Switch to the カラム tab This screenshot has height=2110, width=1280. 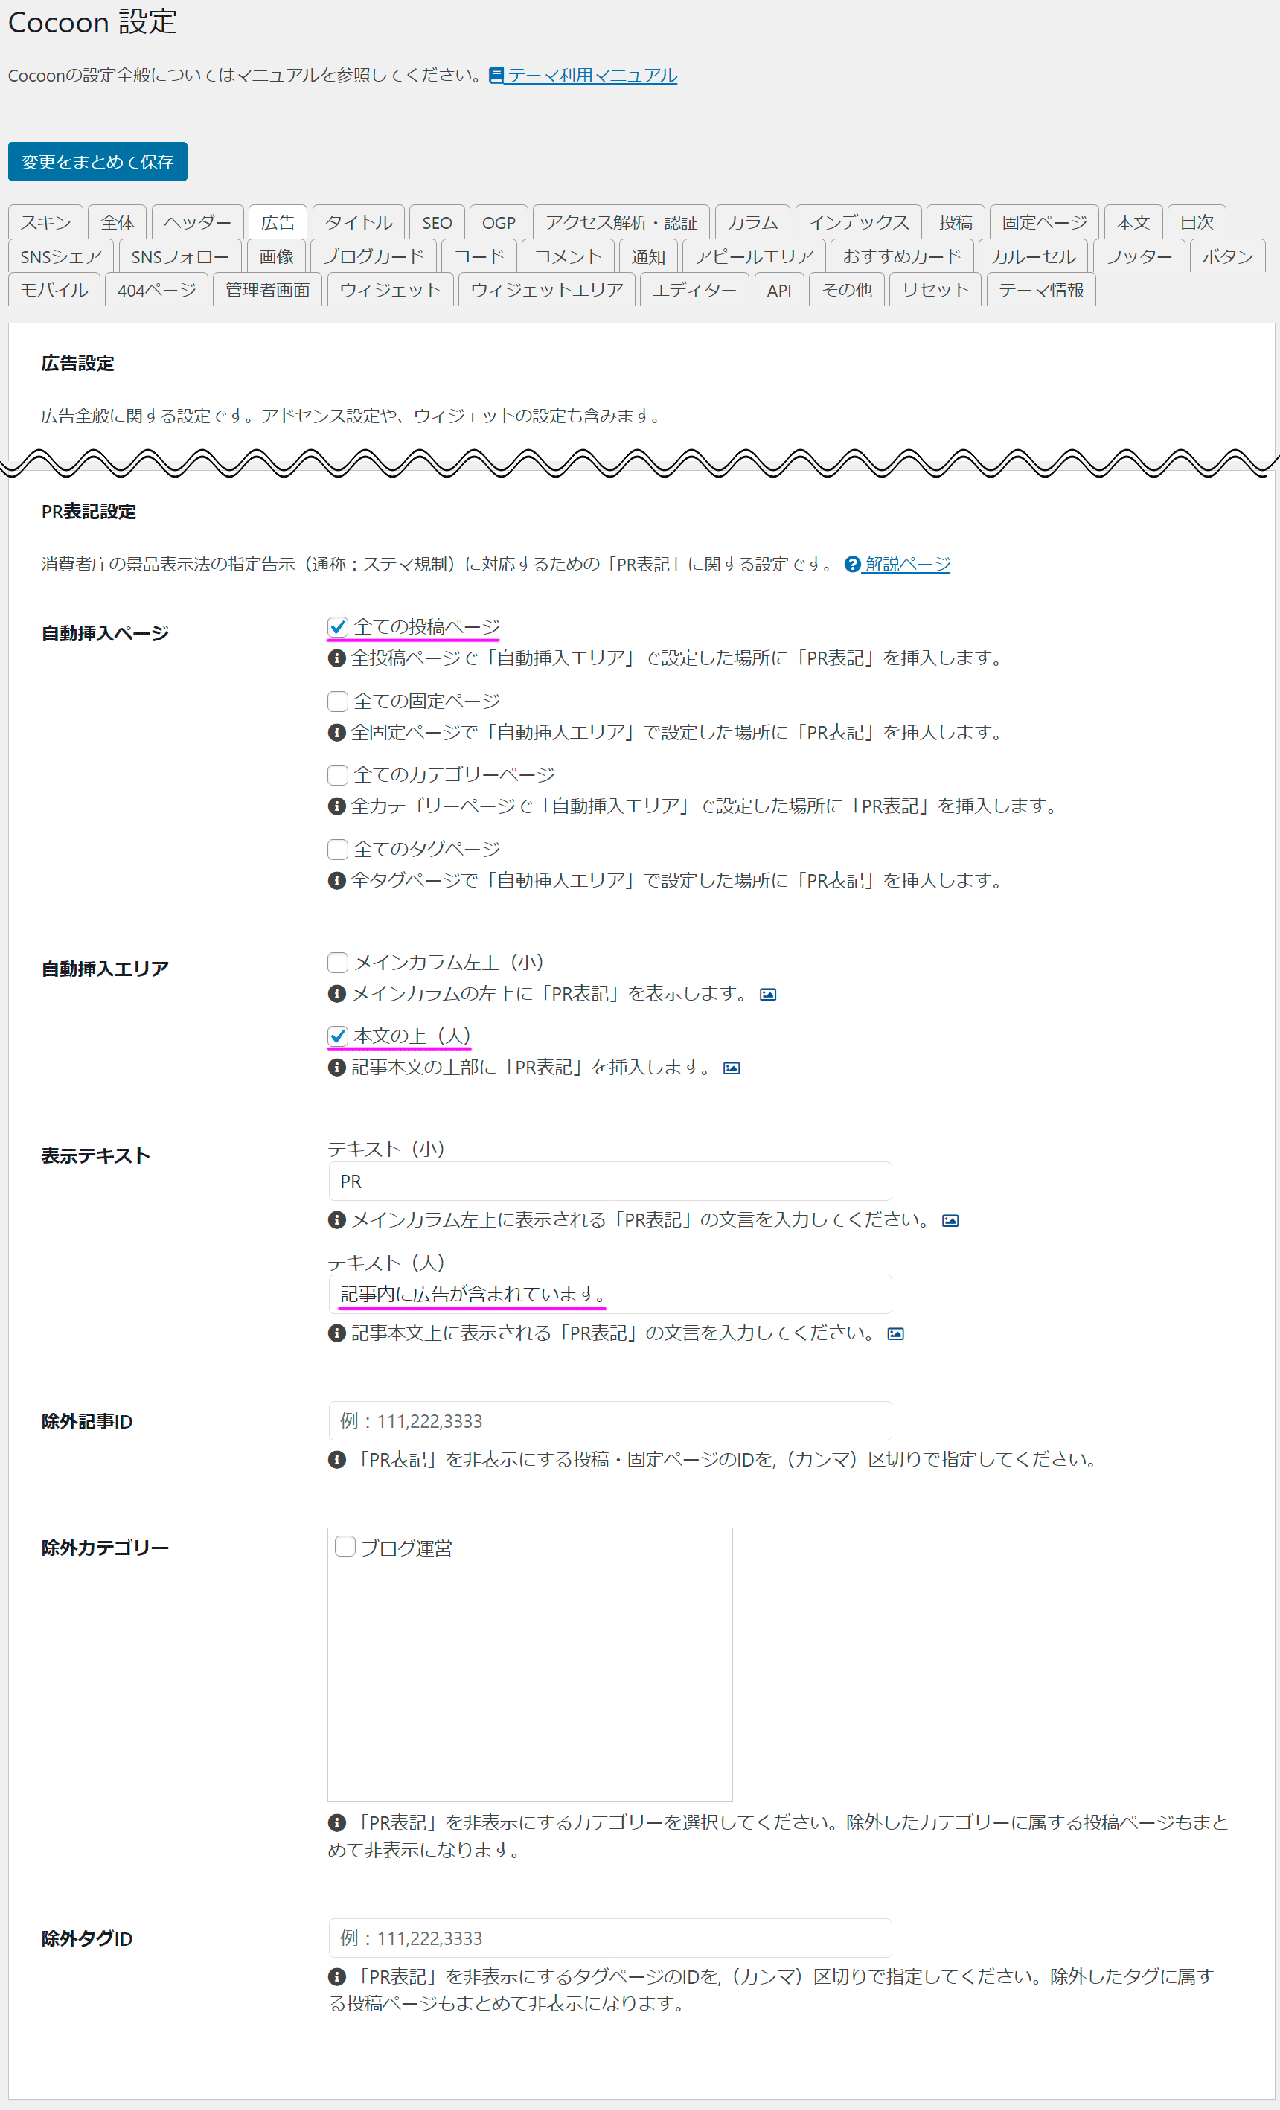(x=753, y=222)
